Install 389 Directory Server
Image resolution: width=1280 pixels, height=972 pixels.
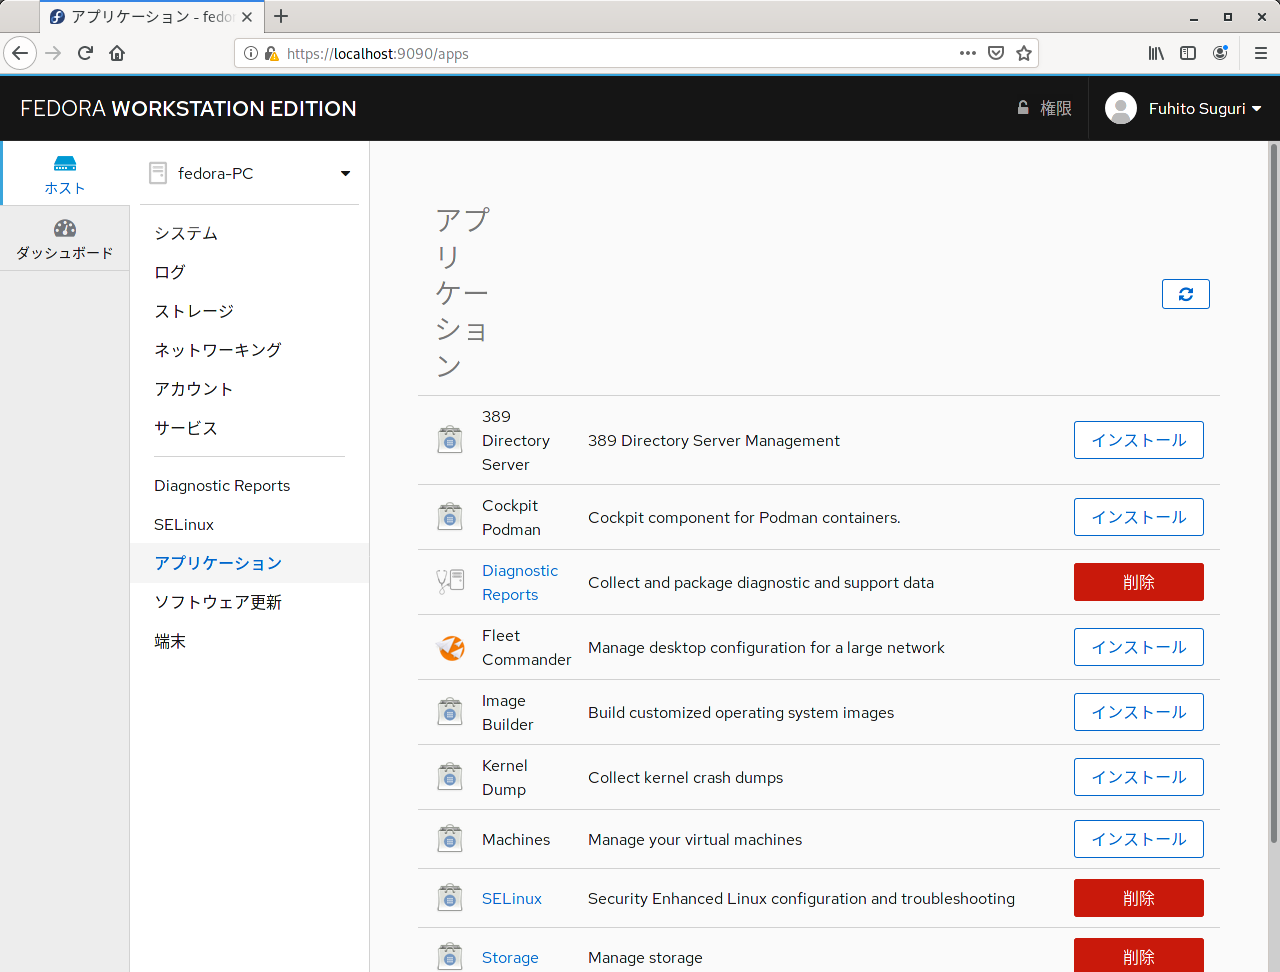1138,440
